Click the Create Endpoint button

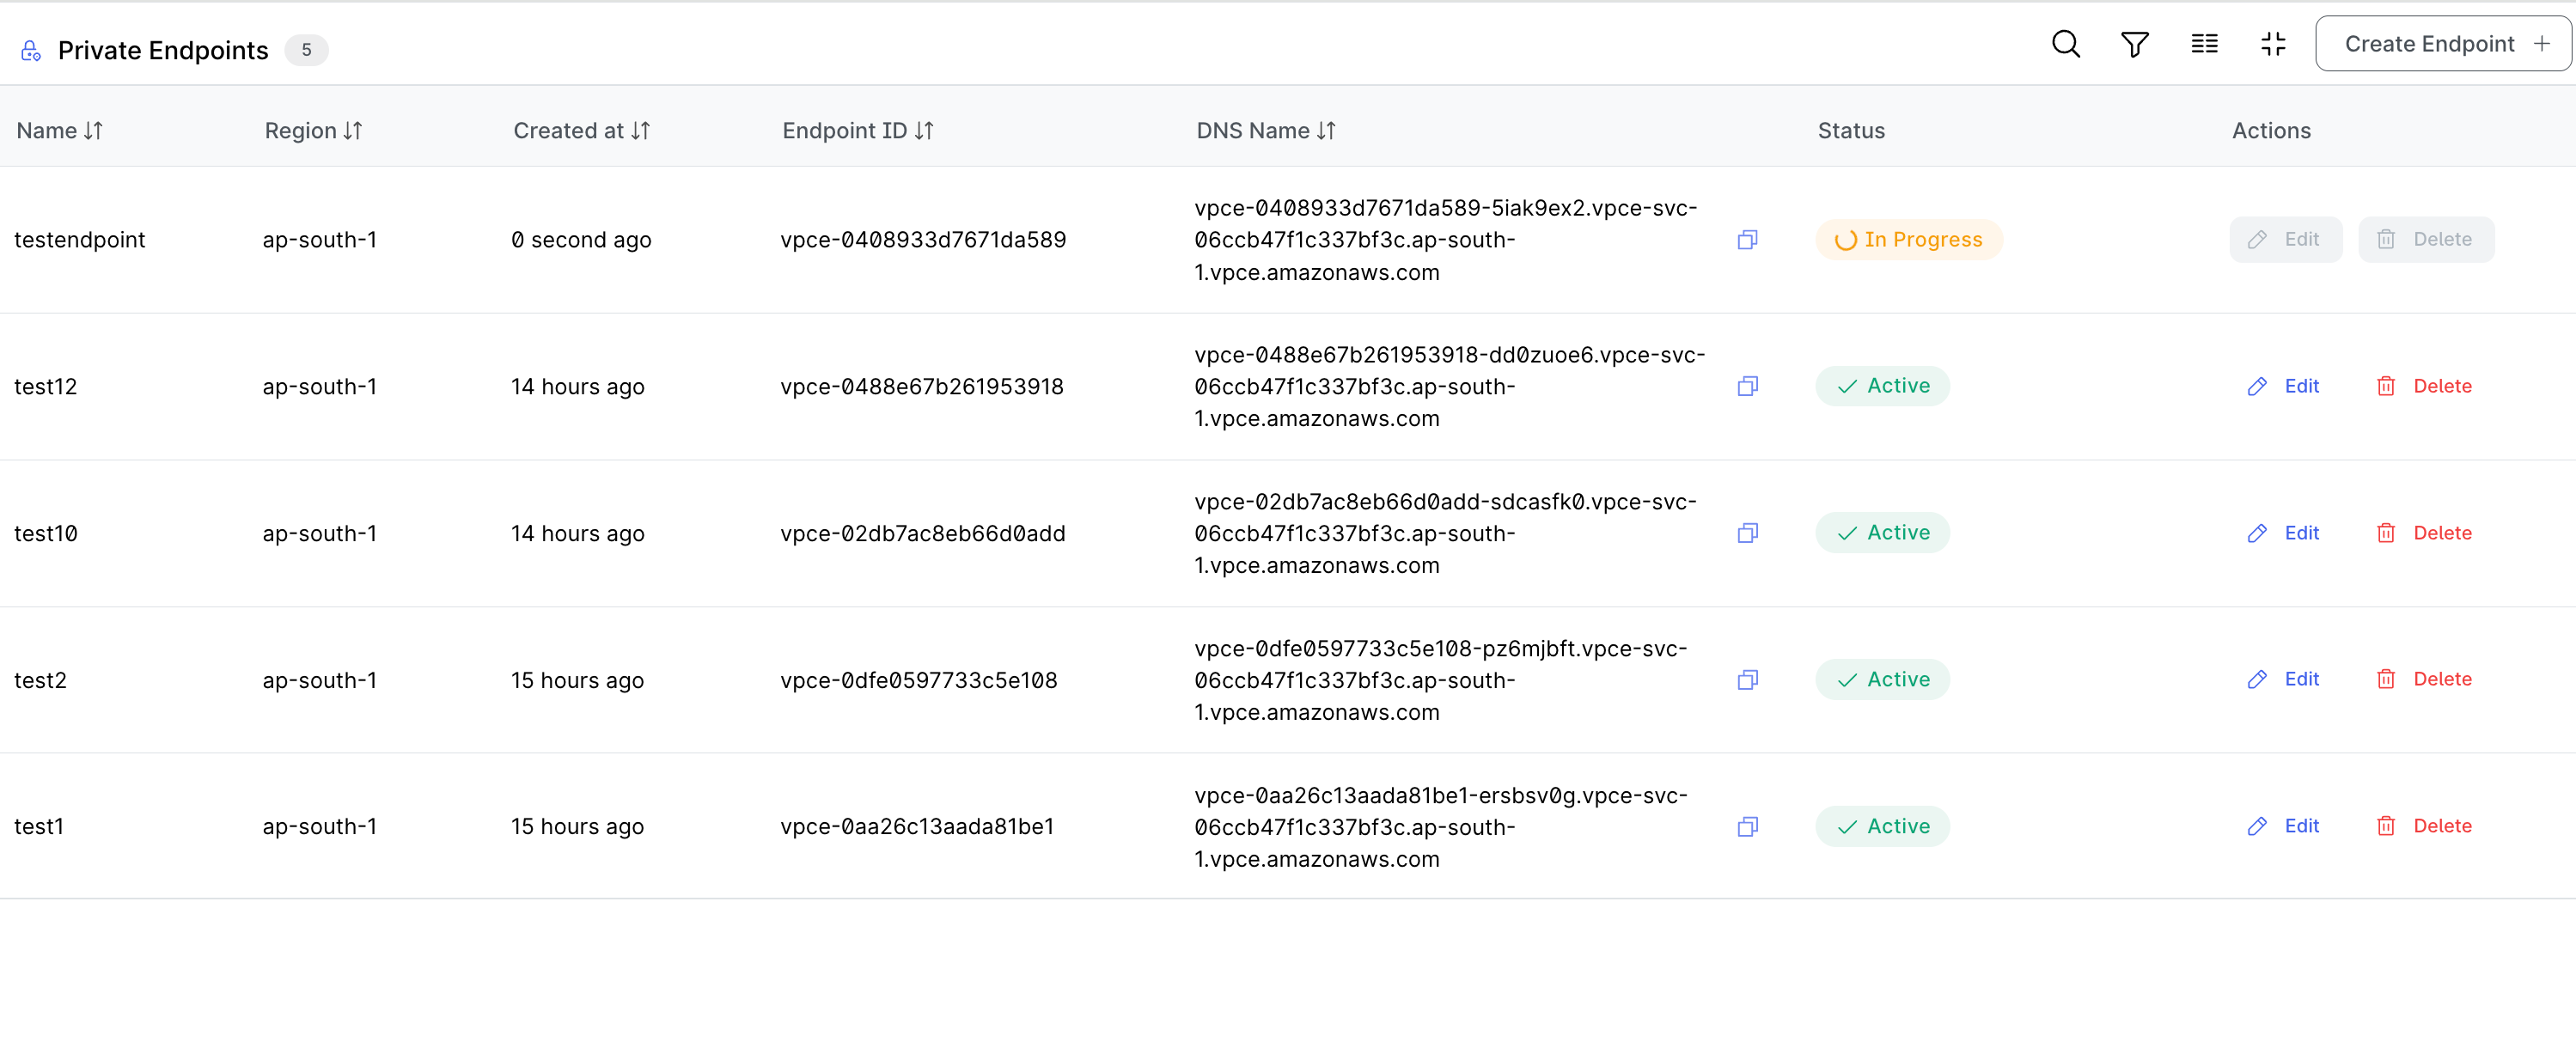pyautogui.click(x=2442, y=43)
